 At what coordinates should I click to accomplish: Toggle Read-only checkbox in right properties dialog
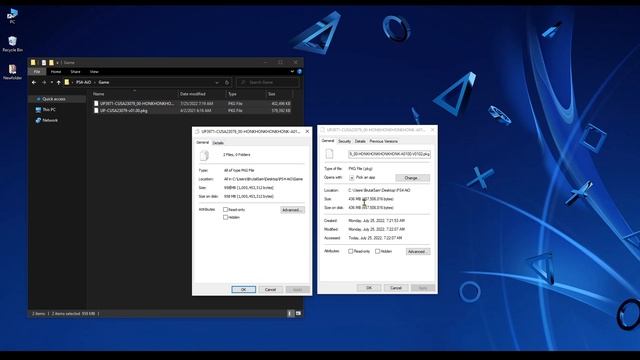[x=351, y=251]
